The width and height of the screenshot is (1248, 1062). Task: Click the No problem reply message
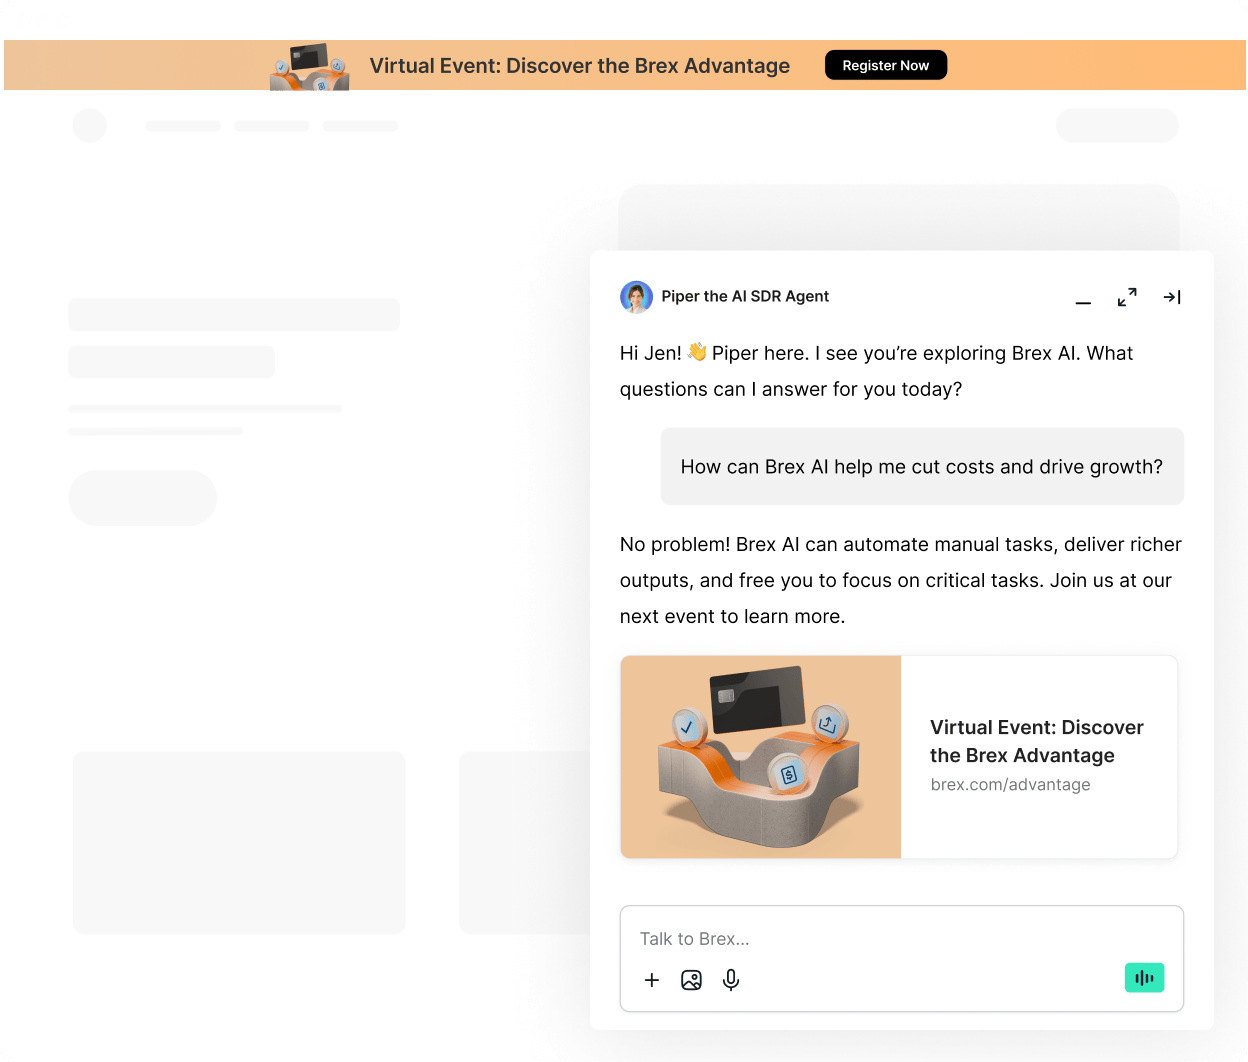pos(900,580)
